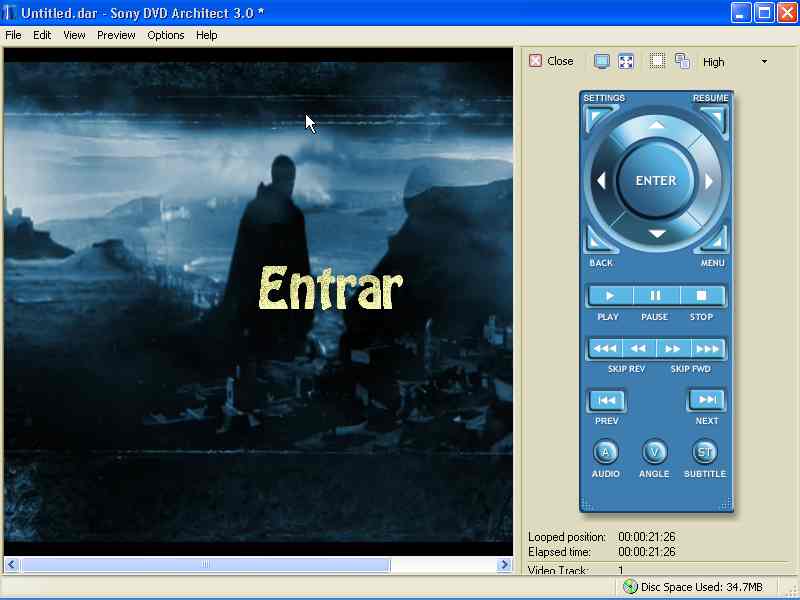This screenshot has height=600, width=800.
Task: Open the Edit menu
Action: point(42,35)
